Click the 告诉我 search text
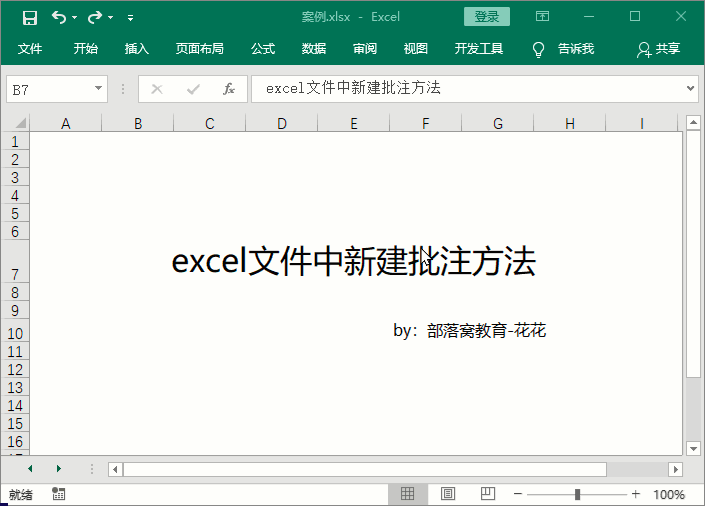This screenshot has height=506, width=705. 576,49
